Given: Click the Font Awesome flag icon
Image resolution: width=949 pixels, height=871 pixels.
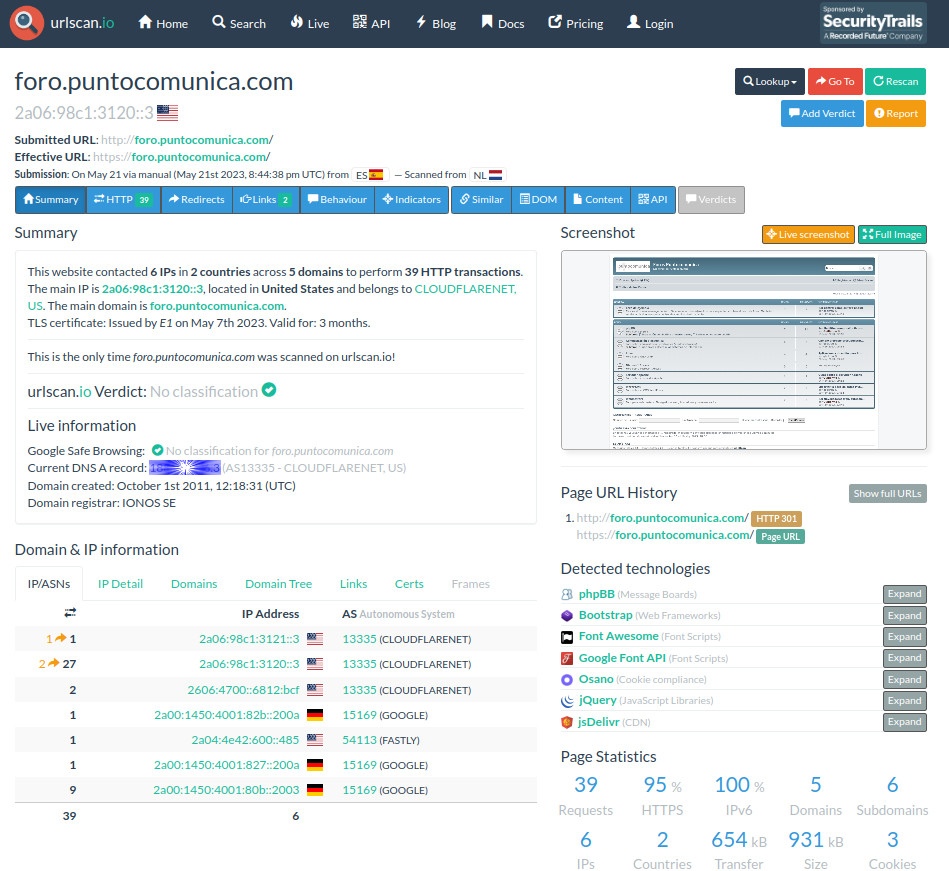Looking at the screenshot, I should click(x=567, y=637).
